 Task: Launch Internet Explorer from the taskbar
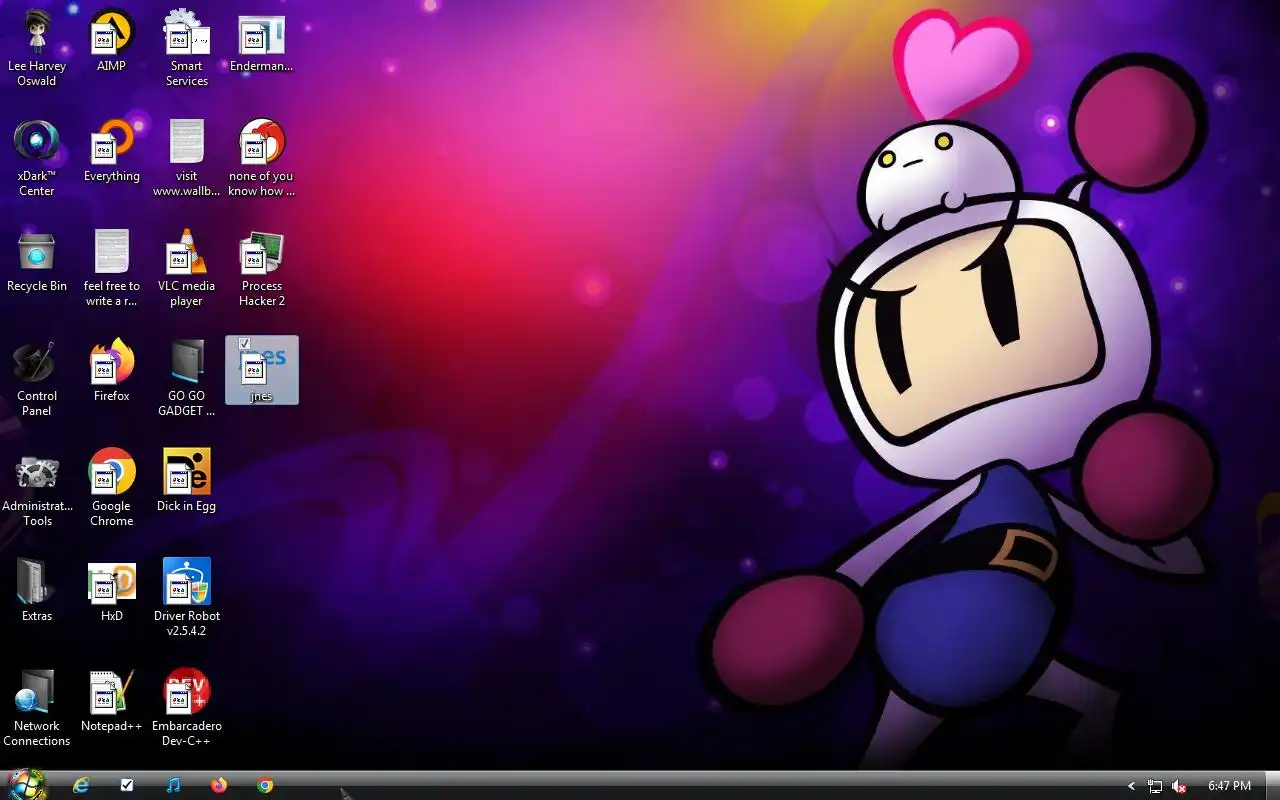click(81, 785)
